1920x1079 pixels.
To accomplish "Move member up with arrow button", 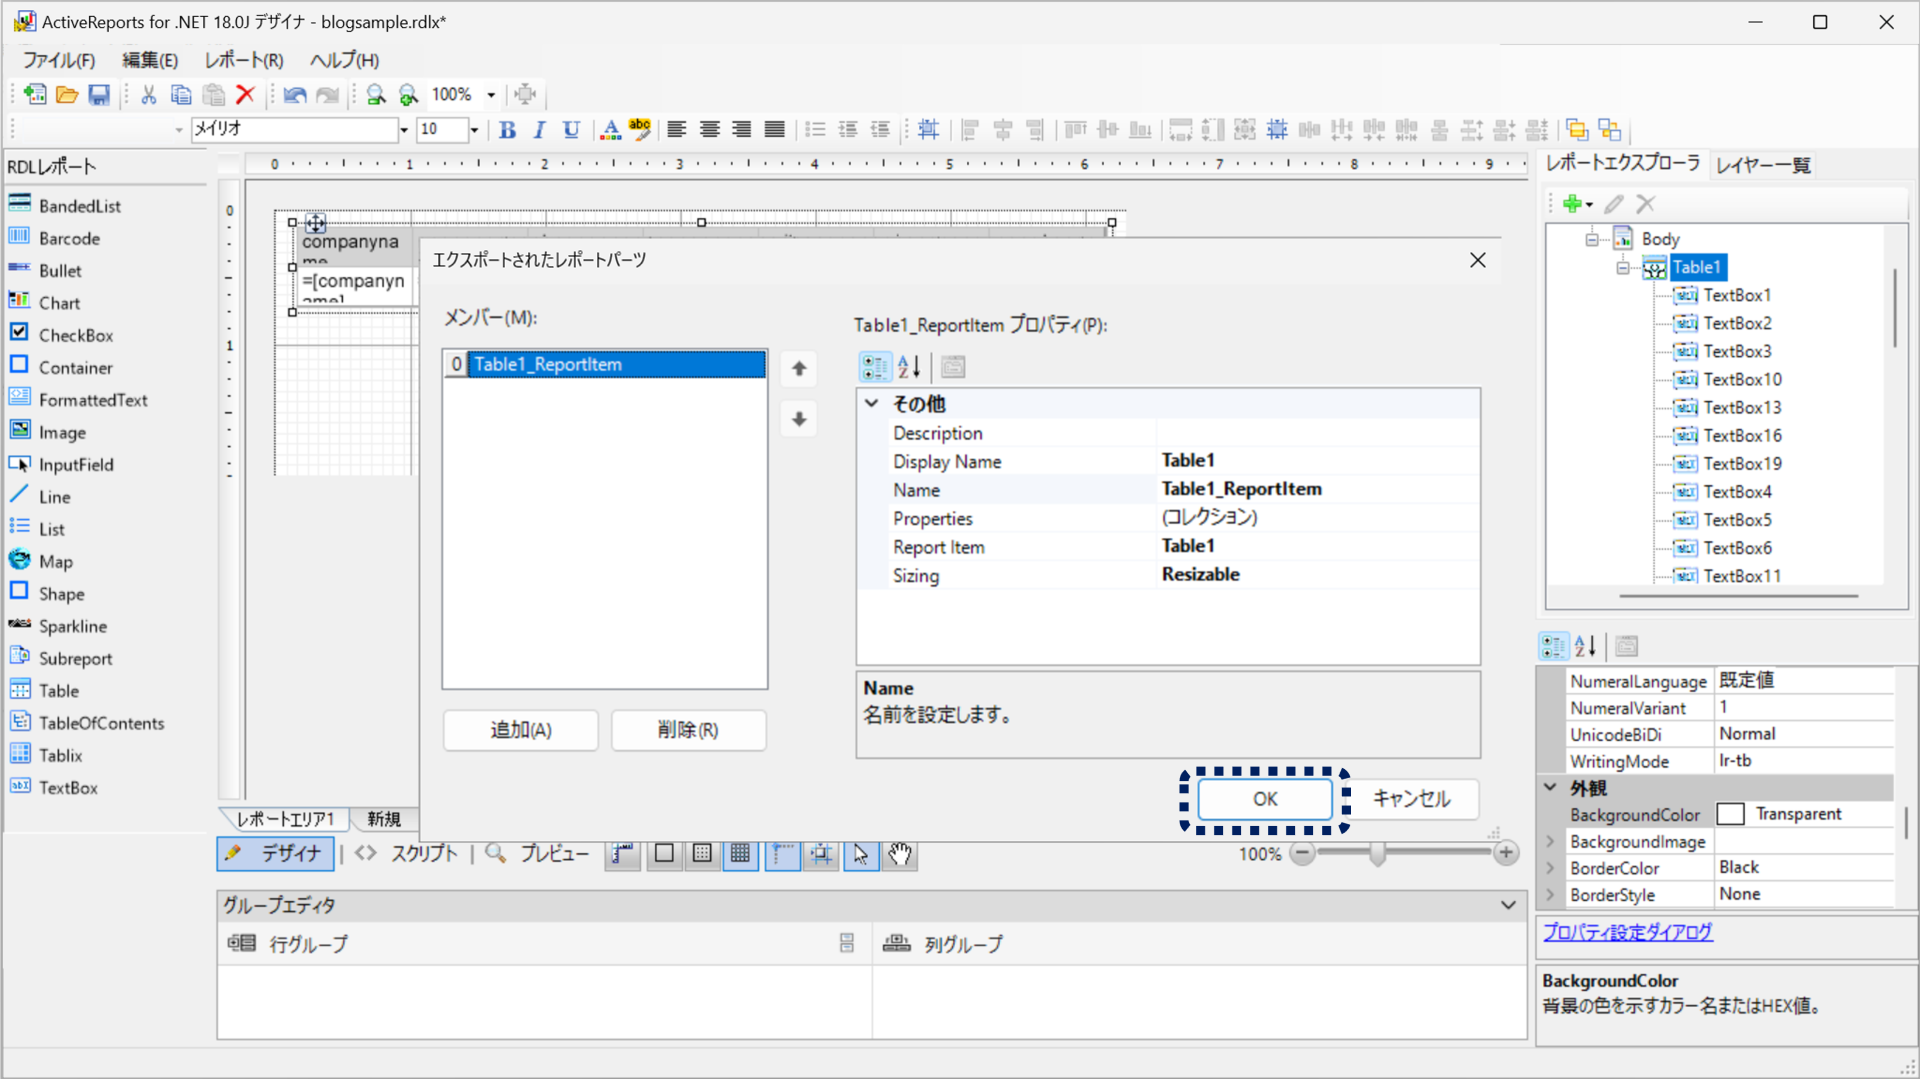I will pyautogui.click(x=799, y=369).
